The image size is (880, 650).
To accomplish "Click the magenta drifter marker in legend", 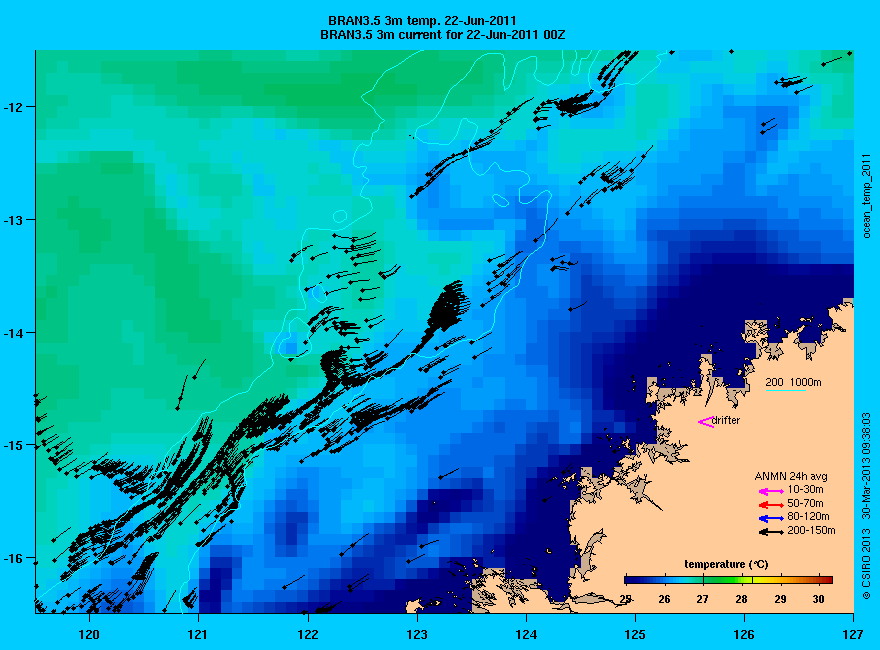I will point(705,422).
